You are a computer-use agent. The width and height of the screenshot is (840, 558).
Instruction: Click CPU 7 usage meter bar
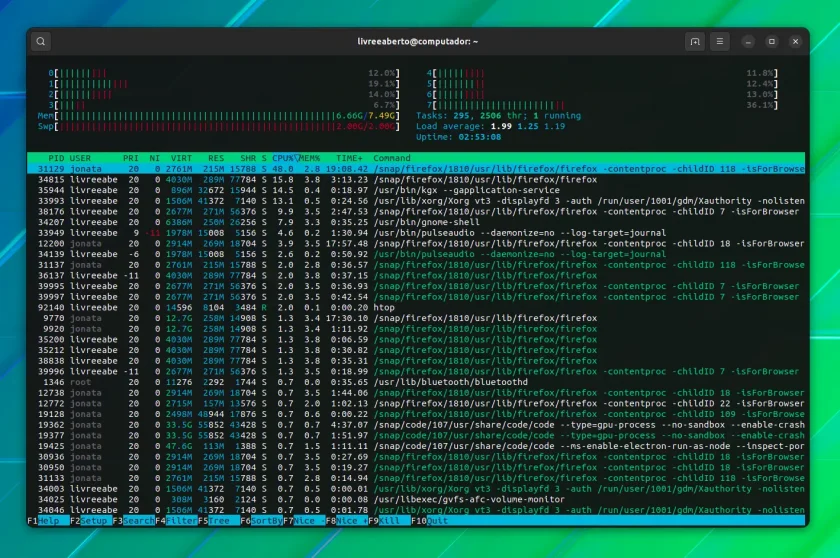[x=602, y=105]
